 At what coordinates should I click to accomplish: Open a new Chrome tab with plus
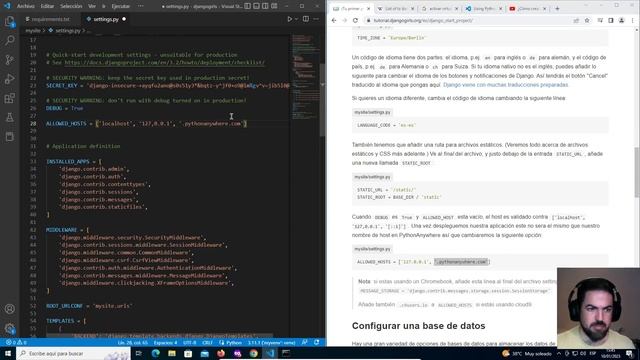(558, 9)
